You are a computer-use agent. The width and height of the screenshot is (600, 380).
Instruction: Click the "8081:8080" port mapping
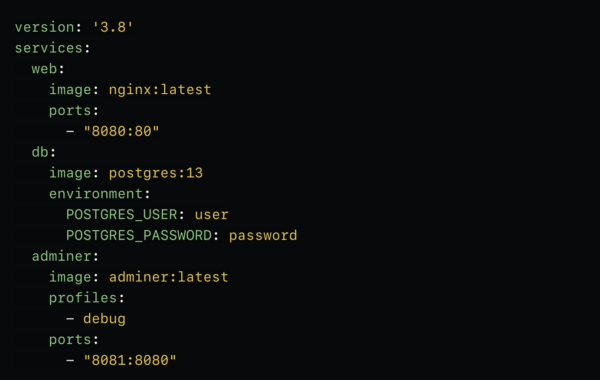pyautogui.click(x=130, y=360)
